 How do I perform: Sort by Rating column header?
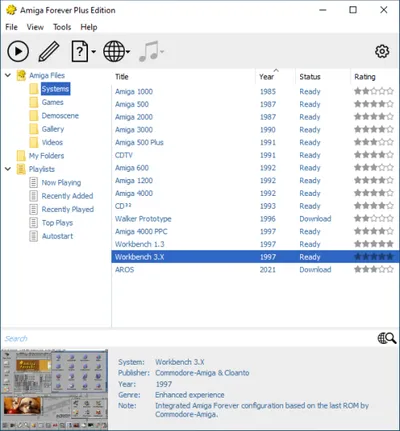(375, 77)
